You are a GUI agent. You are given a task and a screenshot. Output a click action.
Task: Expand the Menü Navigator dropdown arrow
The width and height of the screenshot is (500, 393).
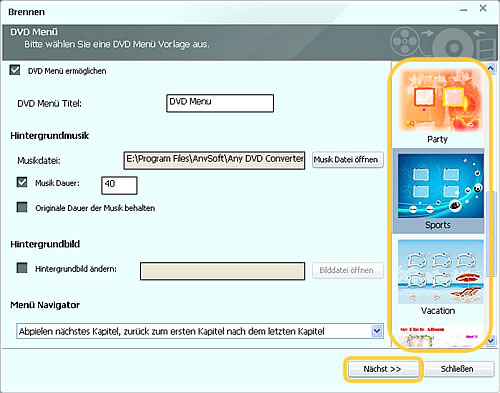(377, 331)
